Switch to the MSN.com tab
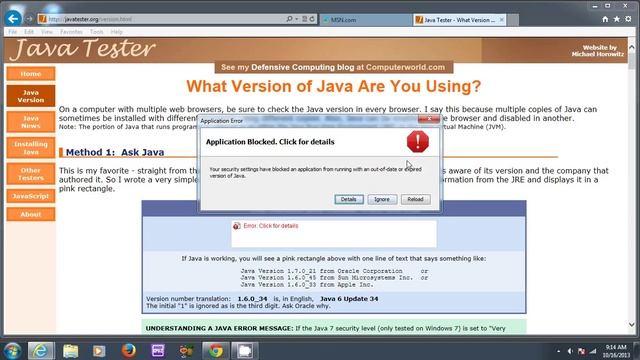 pos(365,20)
